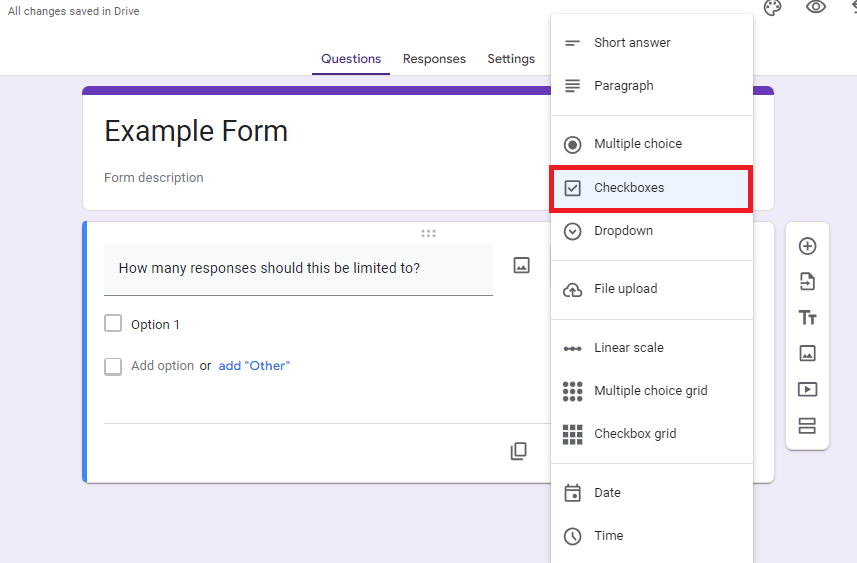Edit the Example Form title
857x563 pixels.
click(196, 132)
